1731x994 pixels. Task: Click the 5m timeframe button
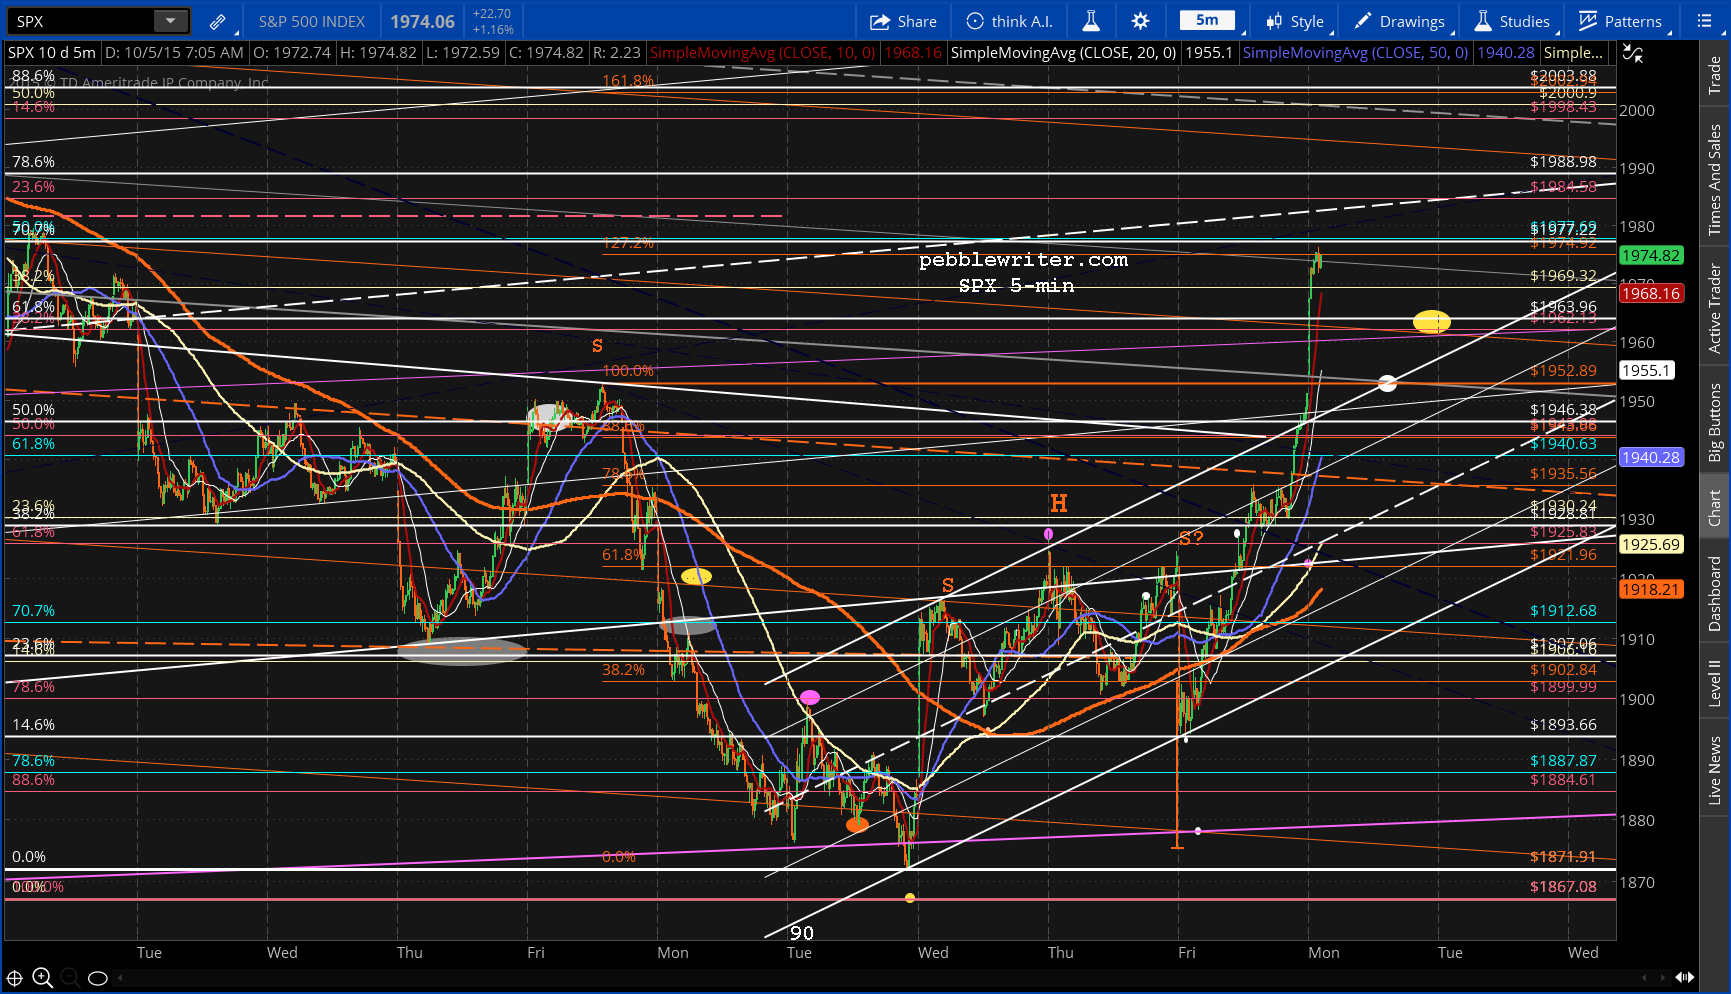coord(1207,21)
